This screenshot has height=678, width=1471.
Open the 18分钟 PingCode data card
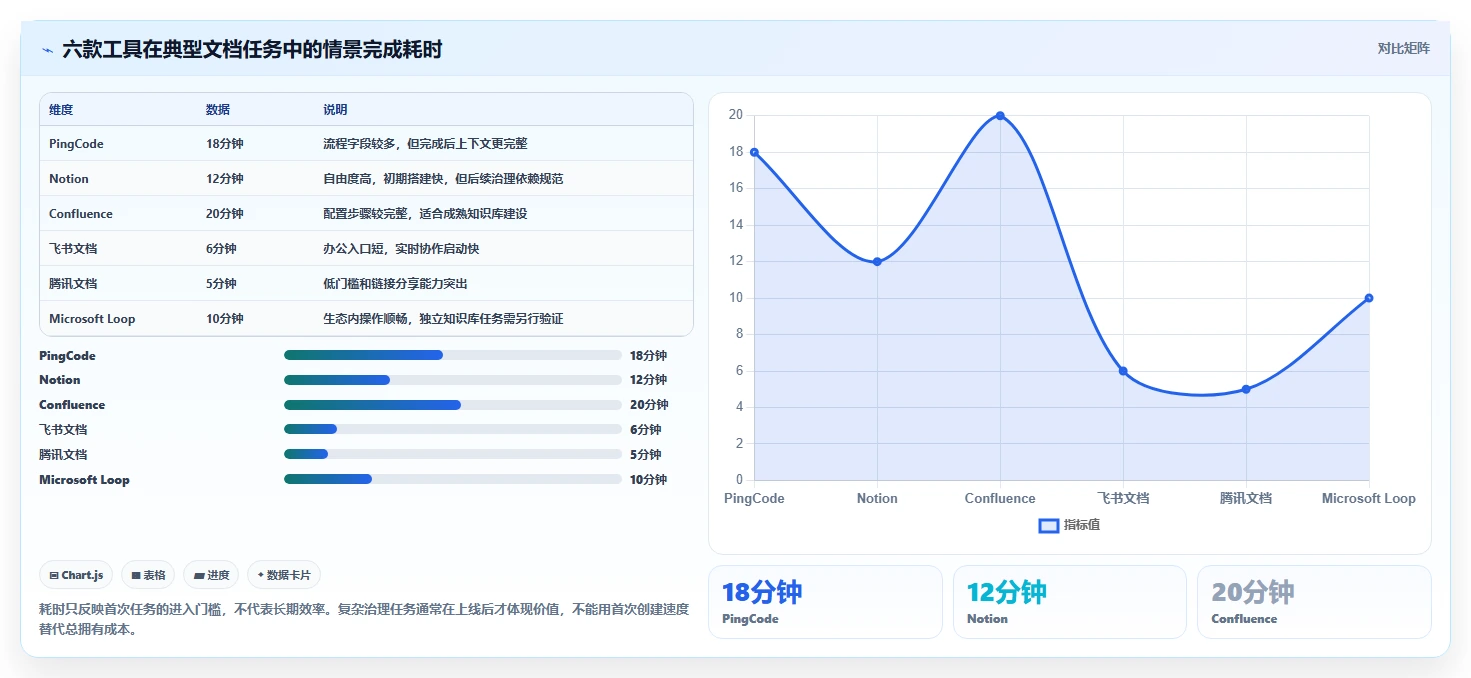point(825,602)
